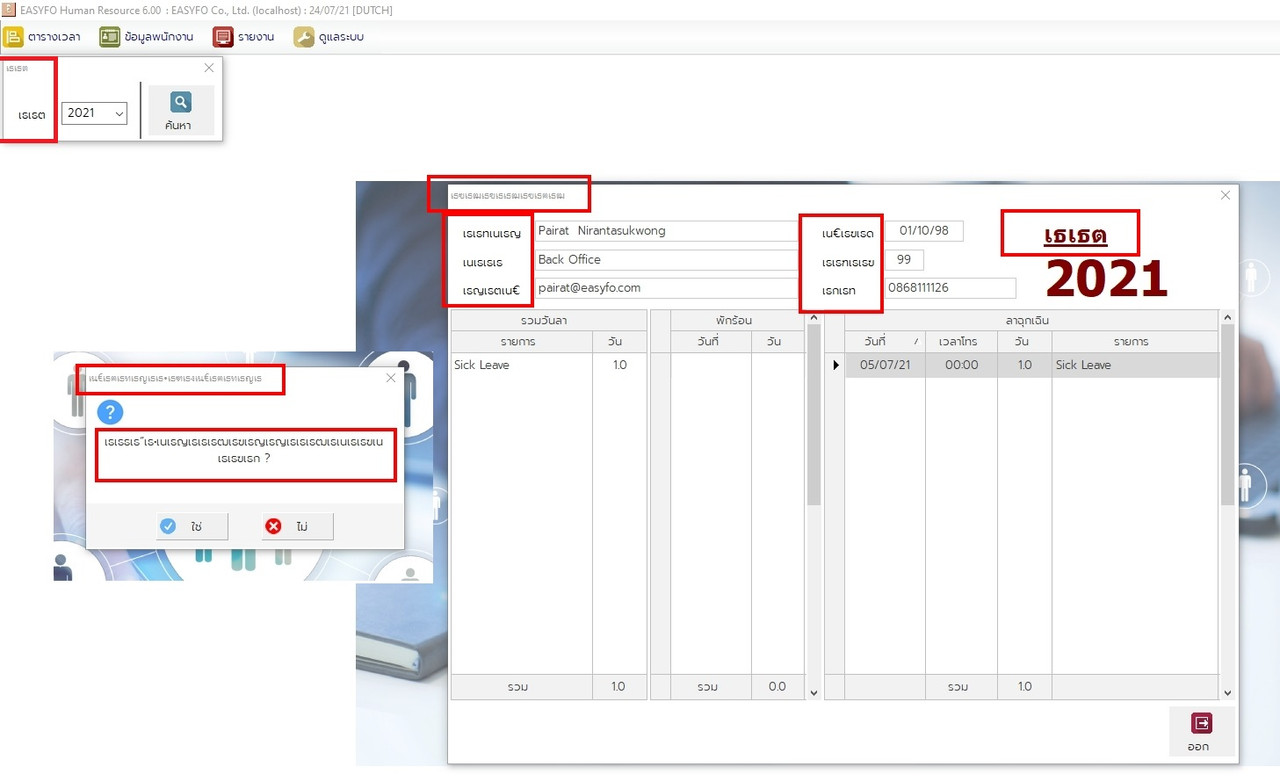Open the ข้อมูลพนักงาน employee data icon
Image resolution: width=1280 pixels, height=782 pixels.
[110, 37]
